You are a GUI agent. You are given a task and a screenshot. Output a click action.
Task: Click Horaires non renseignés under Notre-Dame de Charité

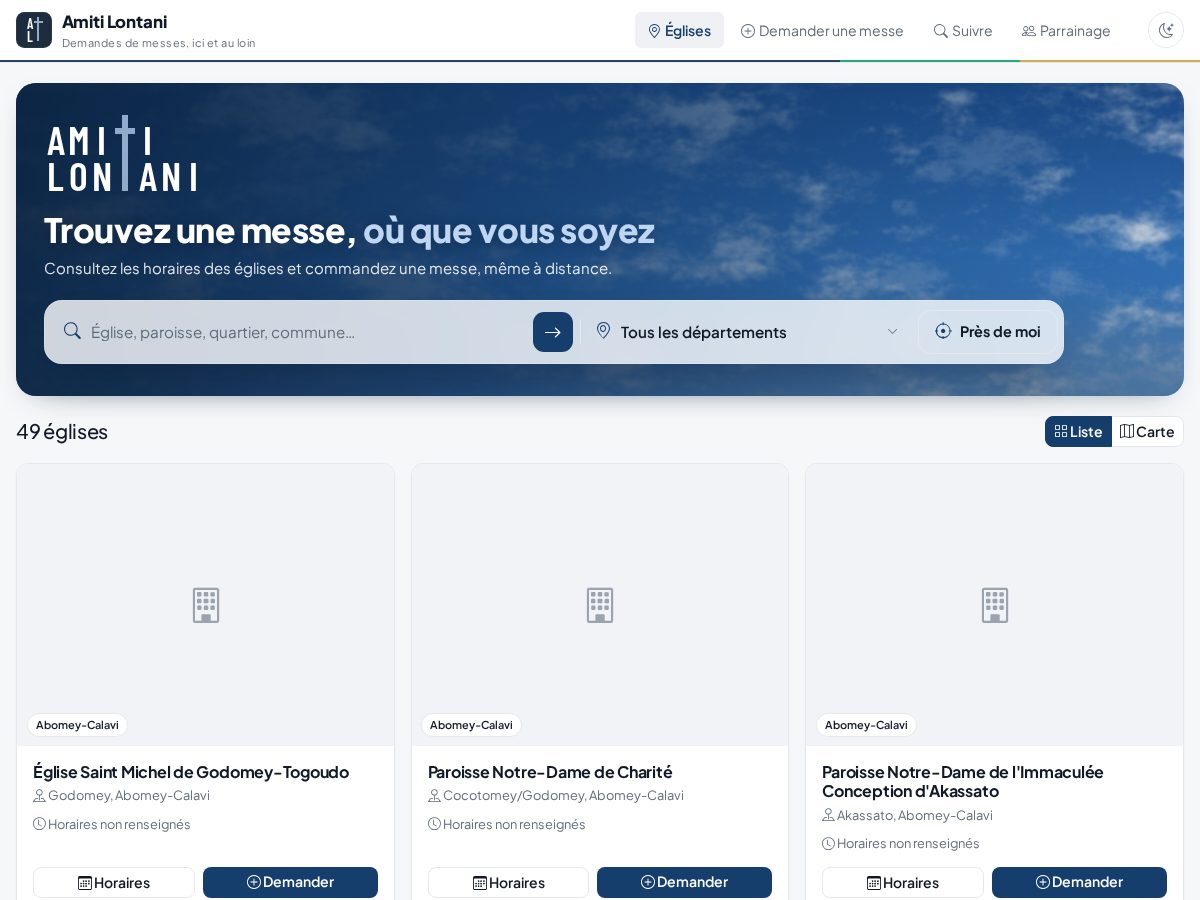514,824
